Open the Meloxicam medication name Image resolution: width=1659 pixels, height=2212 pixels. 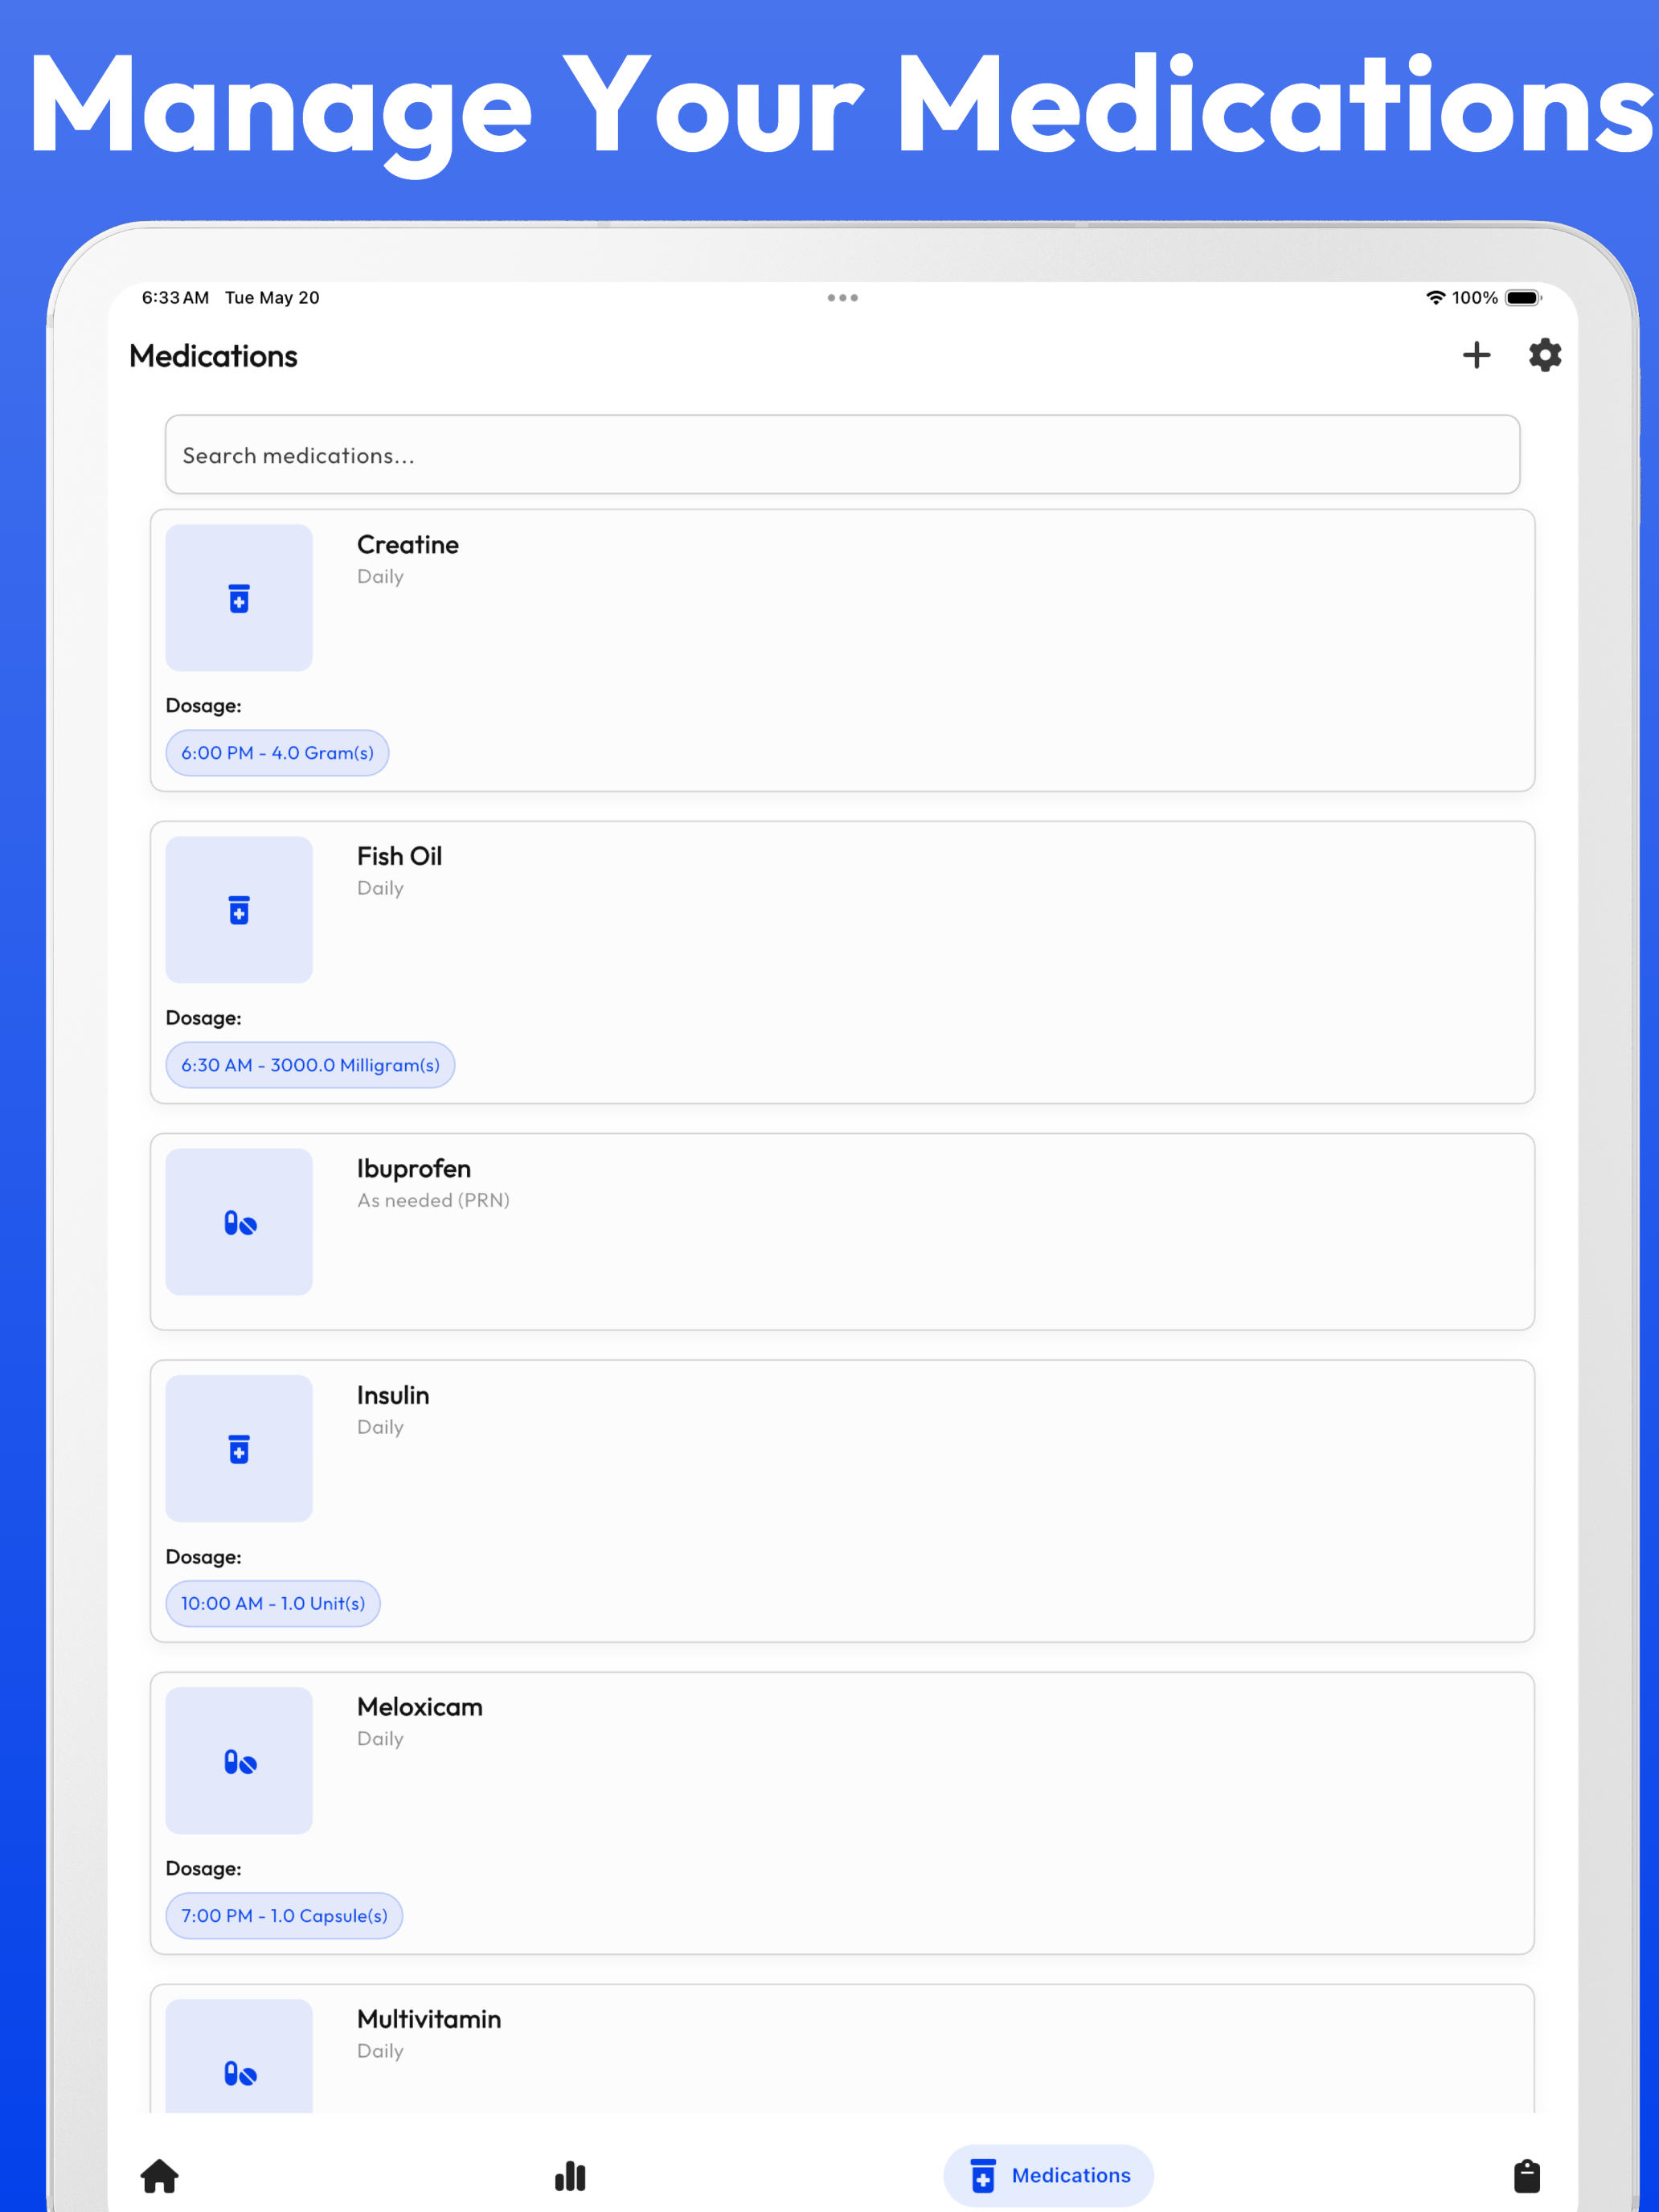[x=420, y=1708]
